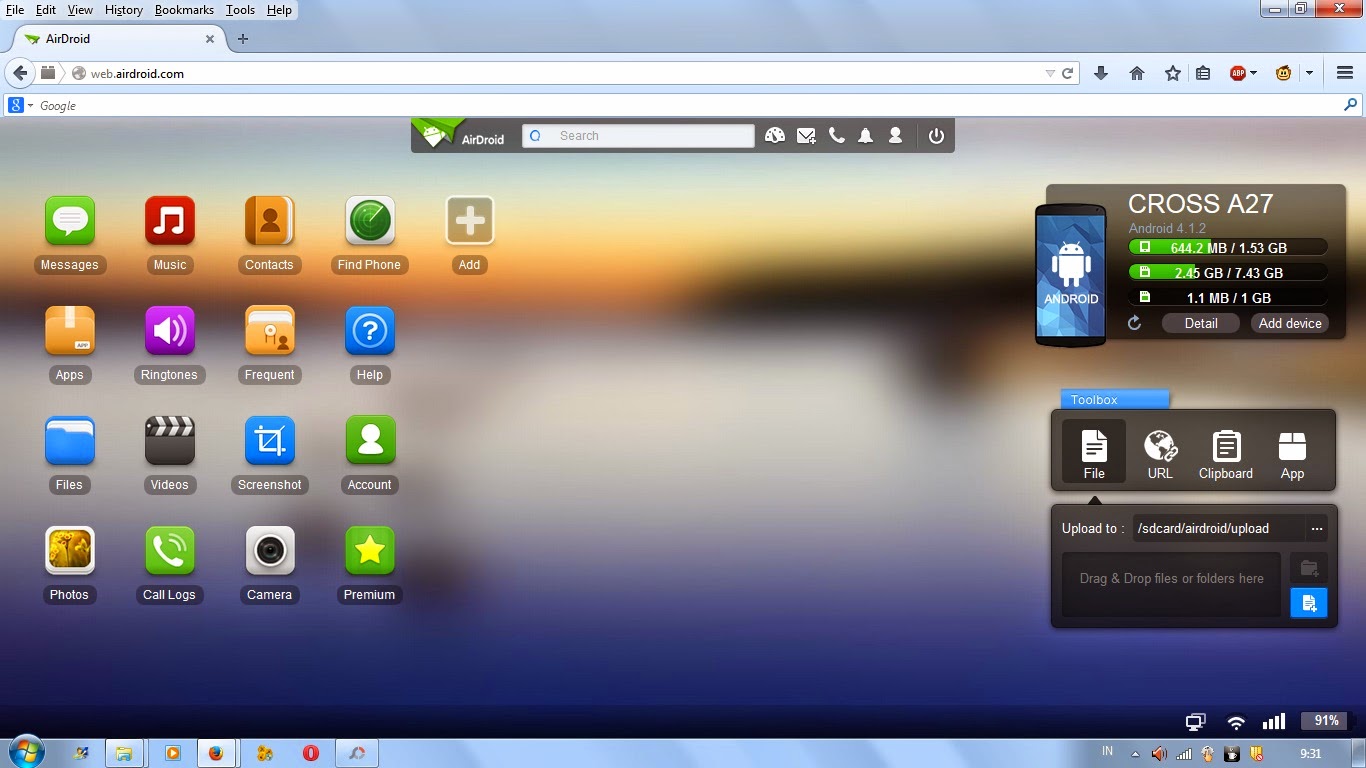Open the Windows Start button
The width and height of the screenshot is (1366, 768).
[26, 753]
